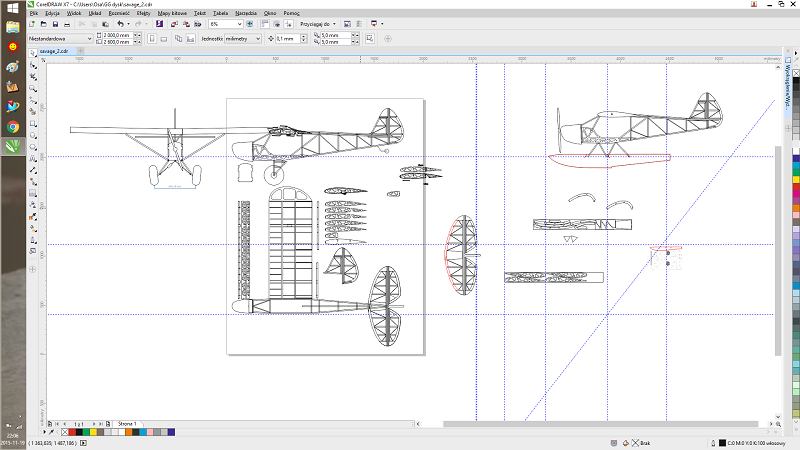Select the Zoom tool in the toolbox
This screenshot has width=800, height=450.
coord(34,88)
